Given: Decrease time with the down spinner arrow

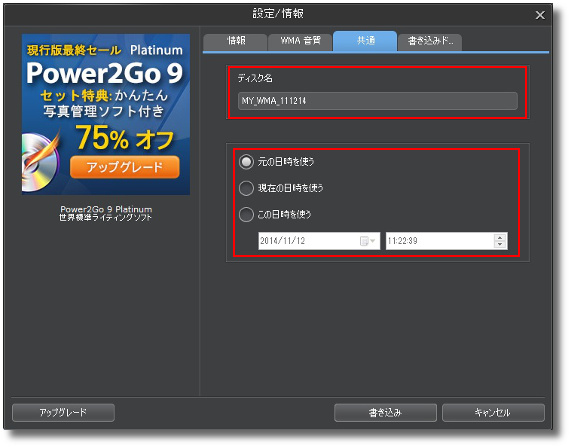Looking at the screenshot, I should [500, 244].
